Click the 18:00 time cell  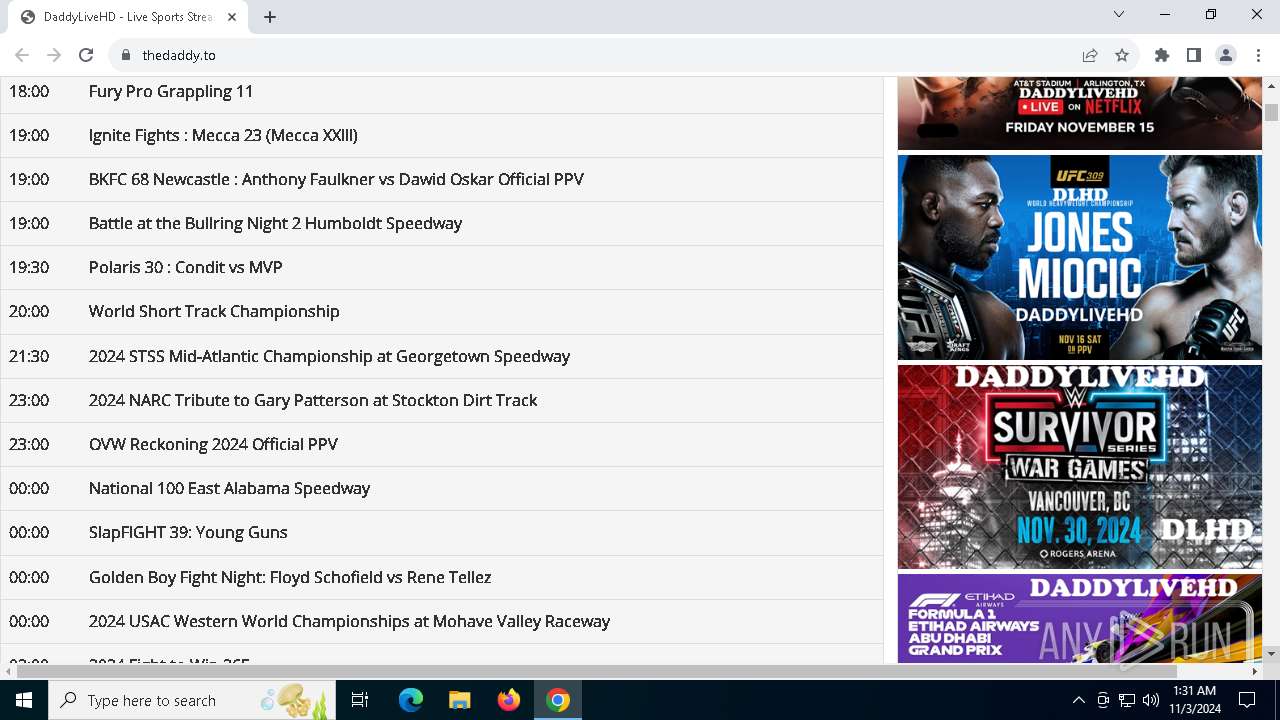[x=29, y=91]
